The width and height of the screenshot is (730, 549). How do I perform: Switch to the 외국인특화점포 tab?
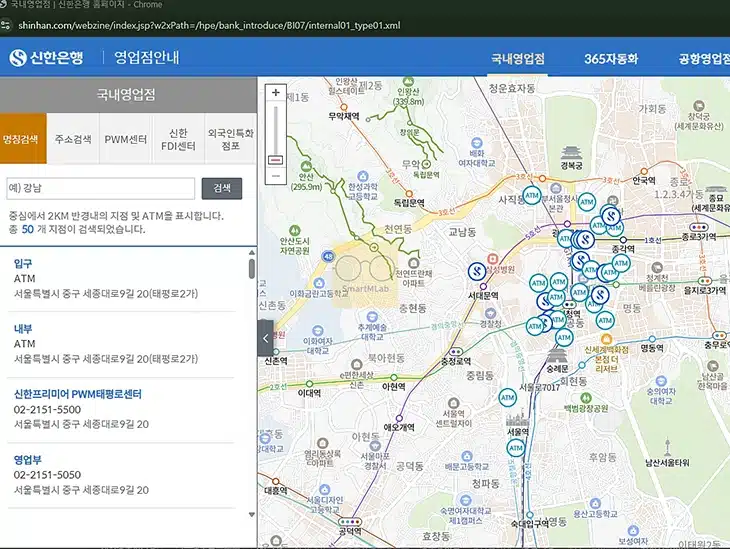231,139
